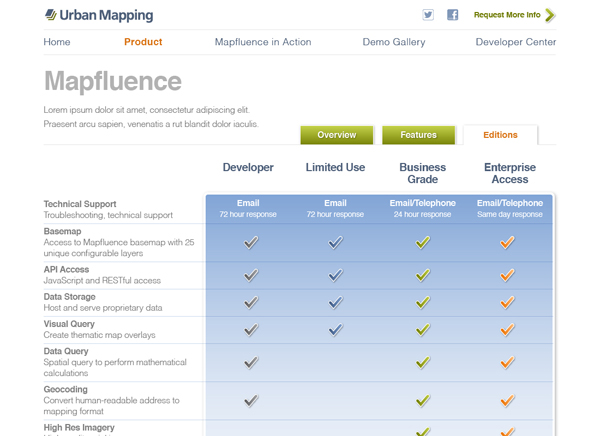Click the green Request More Info arrow
The height and width of the screenshot is (436, 600).
pyautogui.click(x=549, y=15)
